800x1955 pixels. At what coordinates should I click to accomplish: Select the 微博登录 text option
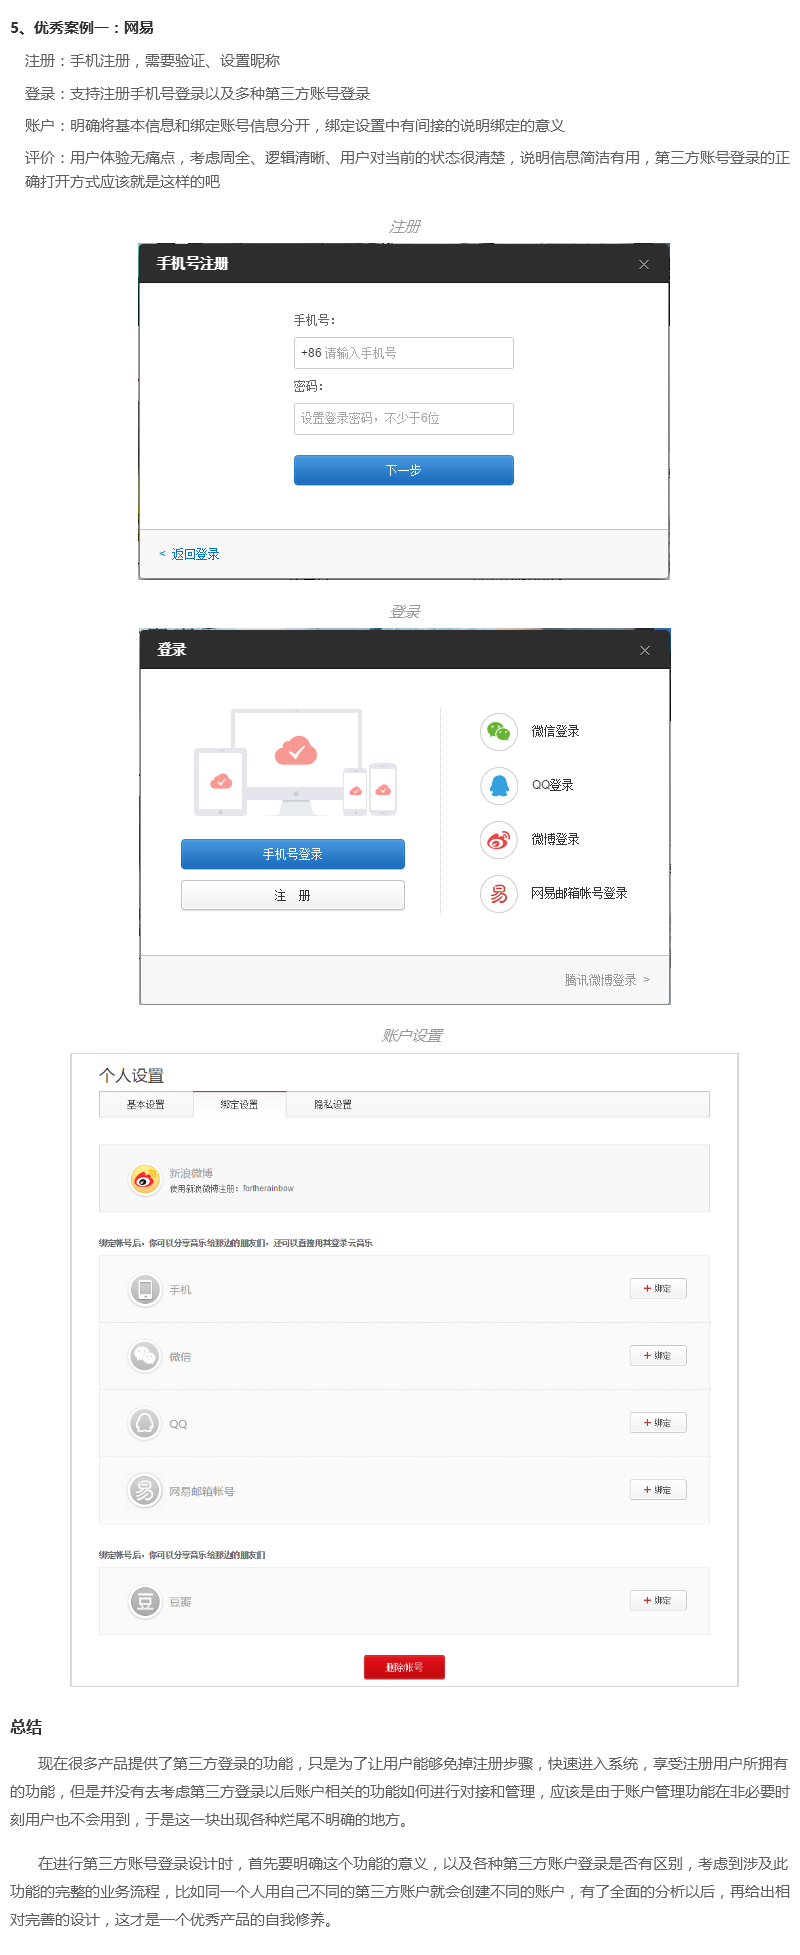click(555, 840)
